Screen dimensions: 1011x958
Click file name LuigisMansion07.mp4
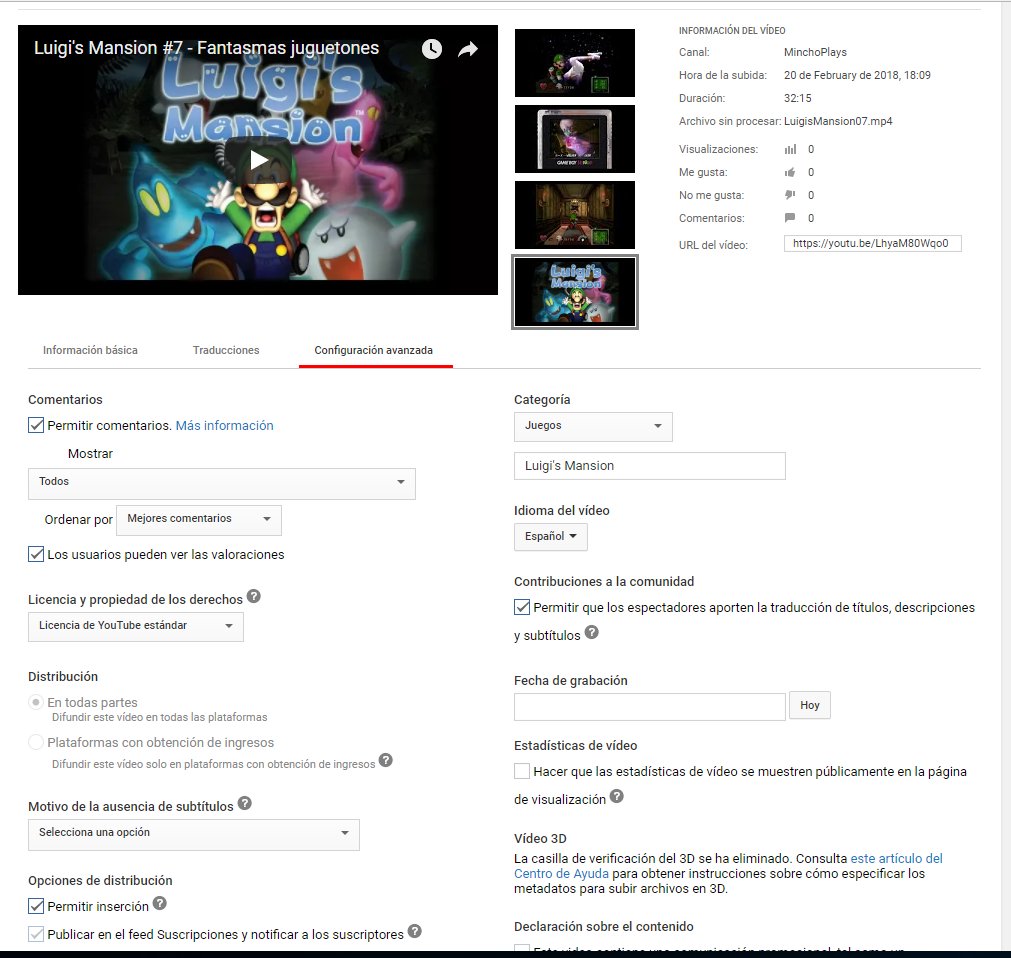(838, 121)
